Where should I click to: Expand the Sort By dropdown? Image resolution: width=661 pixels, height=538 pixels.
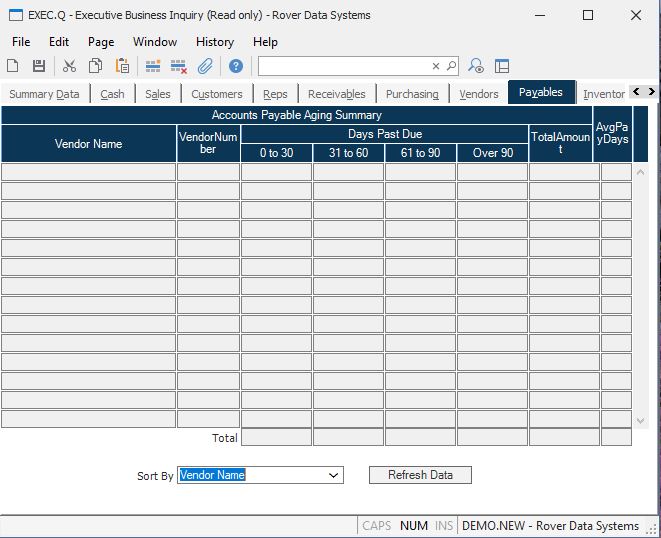[x=334, y=476]
